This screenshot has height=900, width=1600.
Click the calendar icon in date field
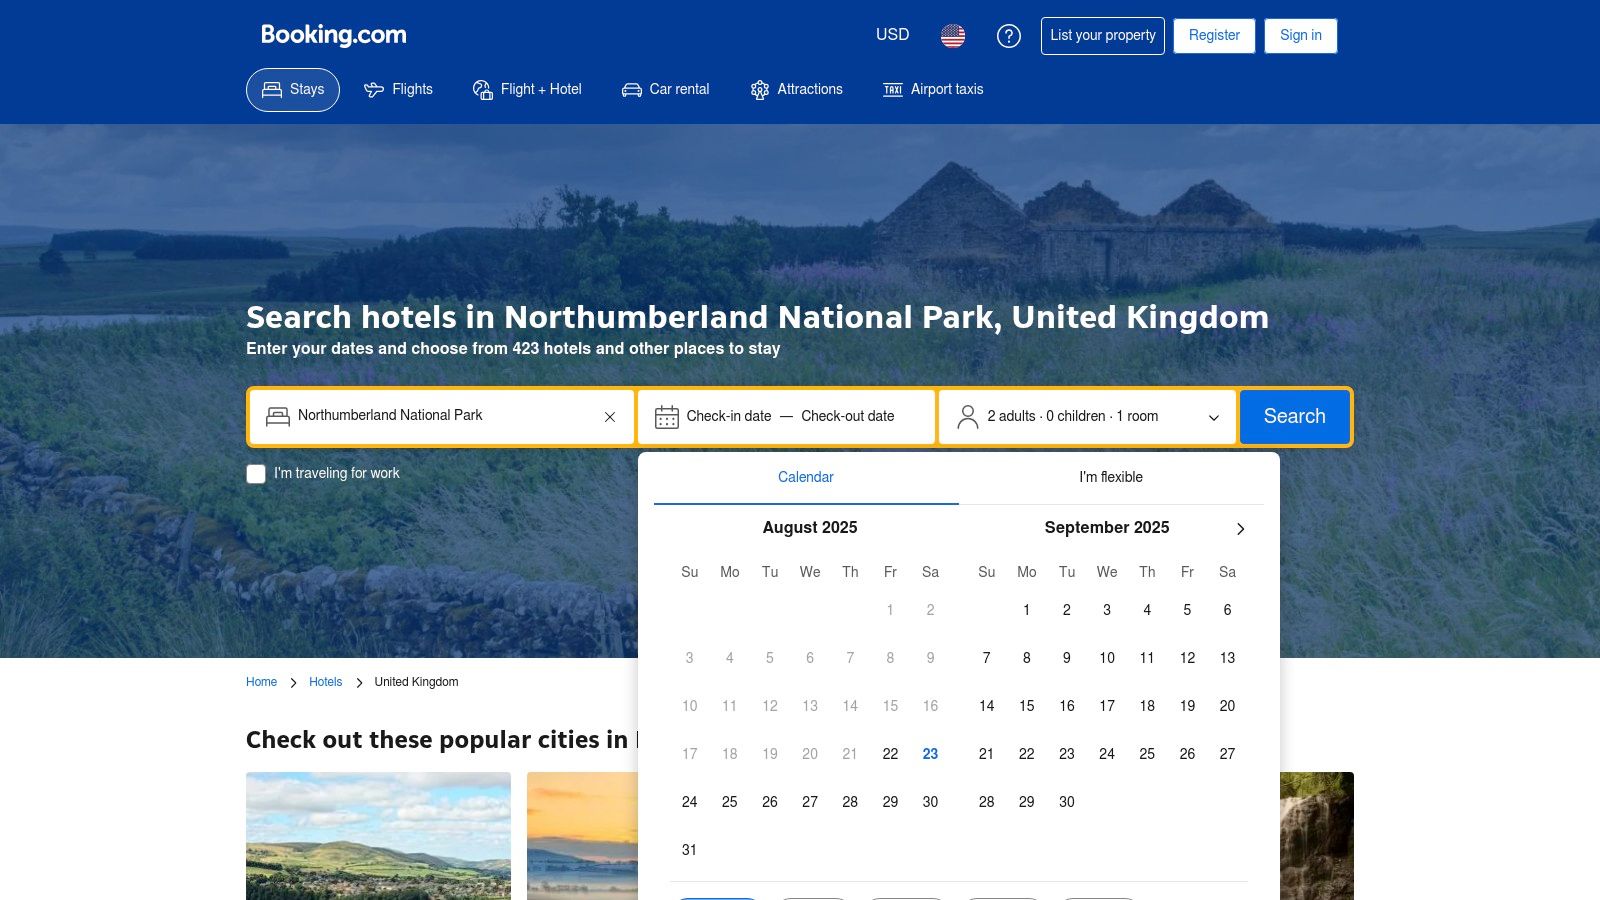click(666, 417)
